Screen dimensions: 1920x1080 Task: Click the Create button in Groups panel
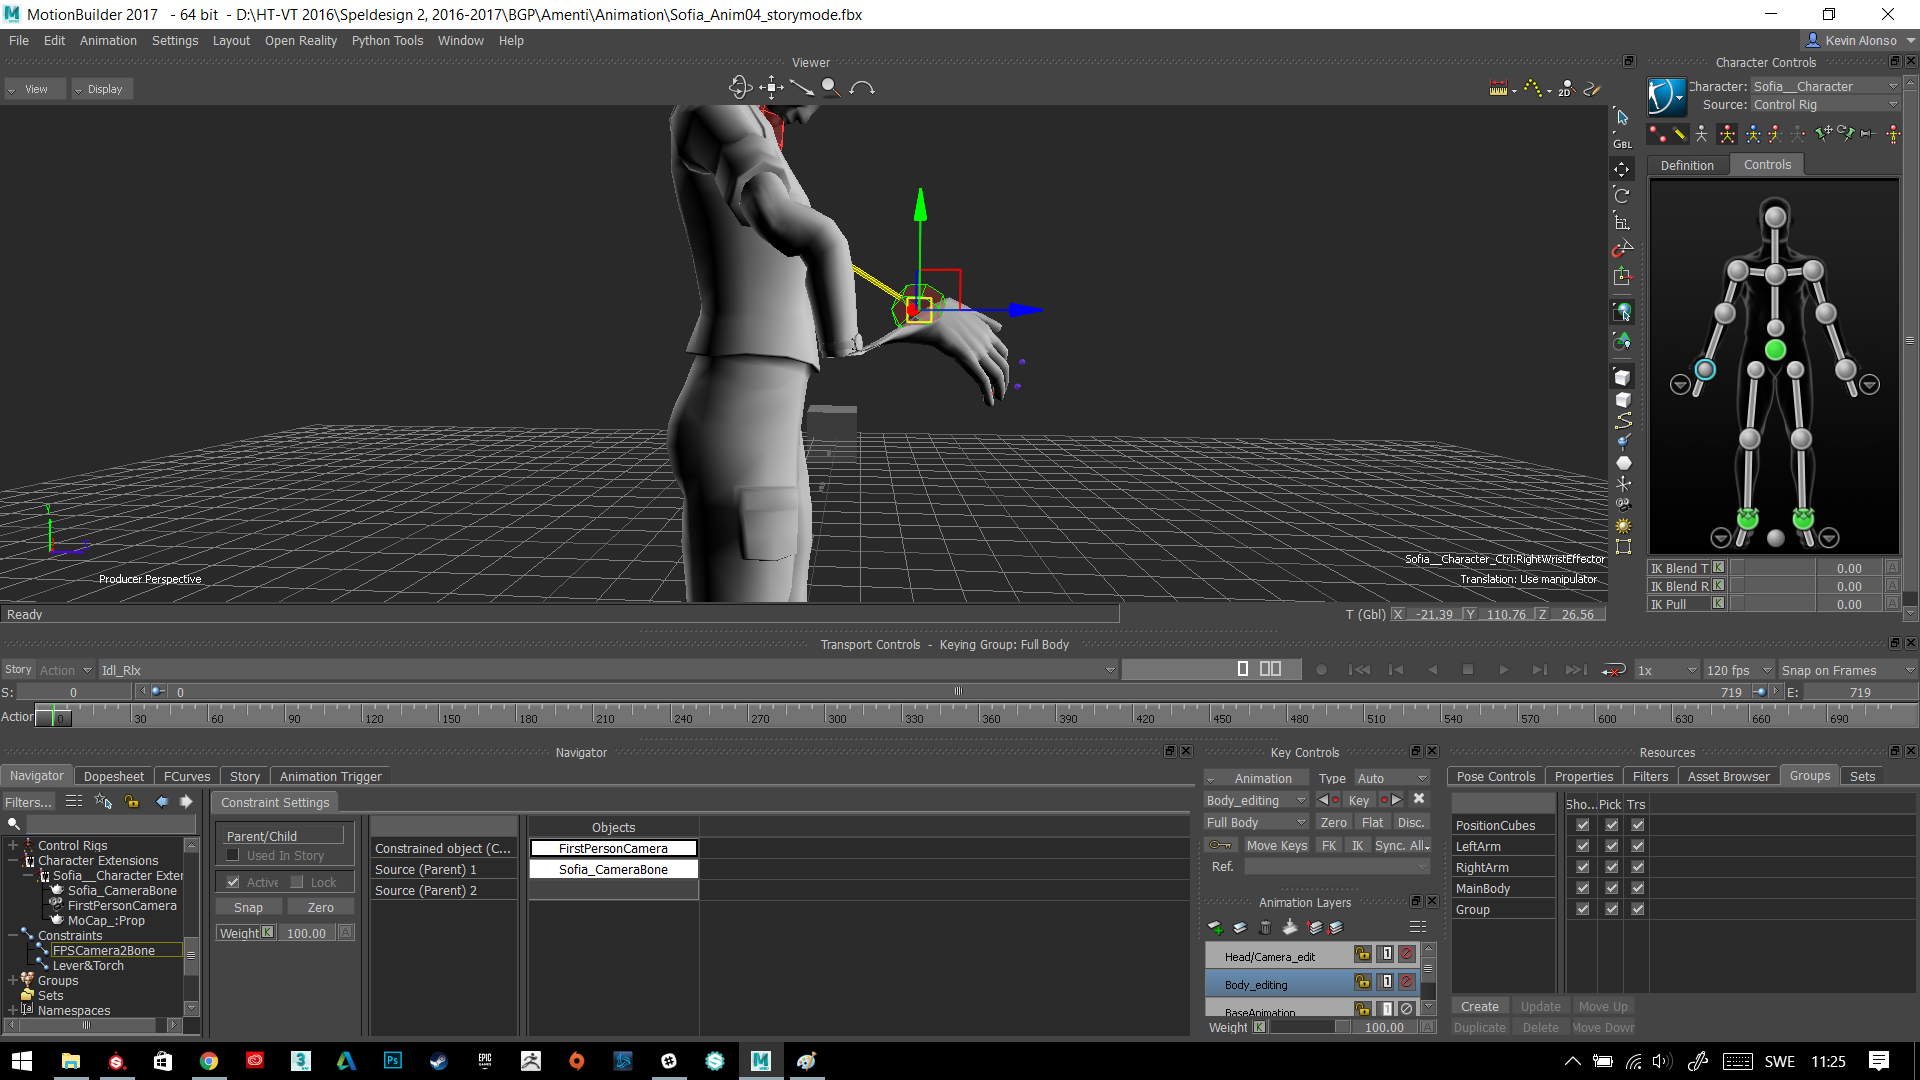coord(1479,1006)
